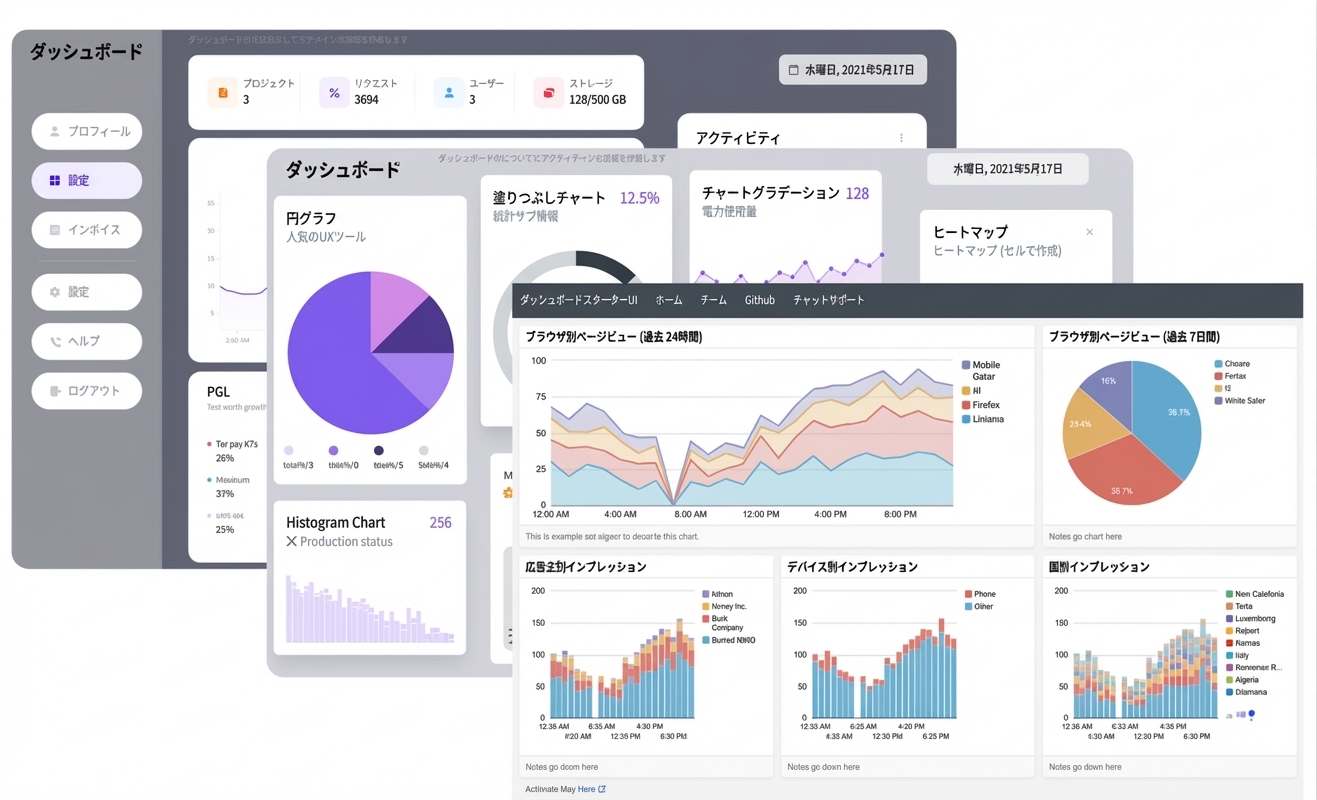1317x800 pixels.
Task: Open the Github navbar link
Action: coord(760,300)
